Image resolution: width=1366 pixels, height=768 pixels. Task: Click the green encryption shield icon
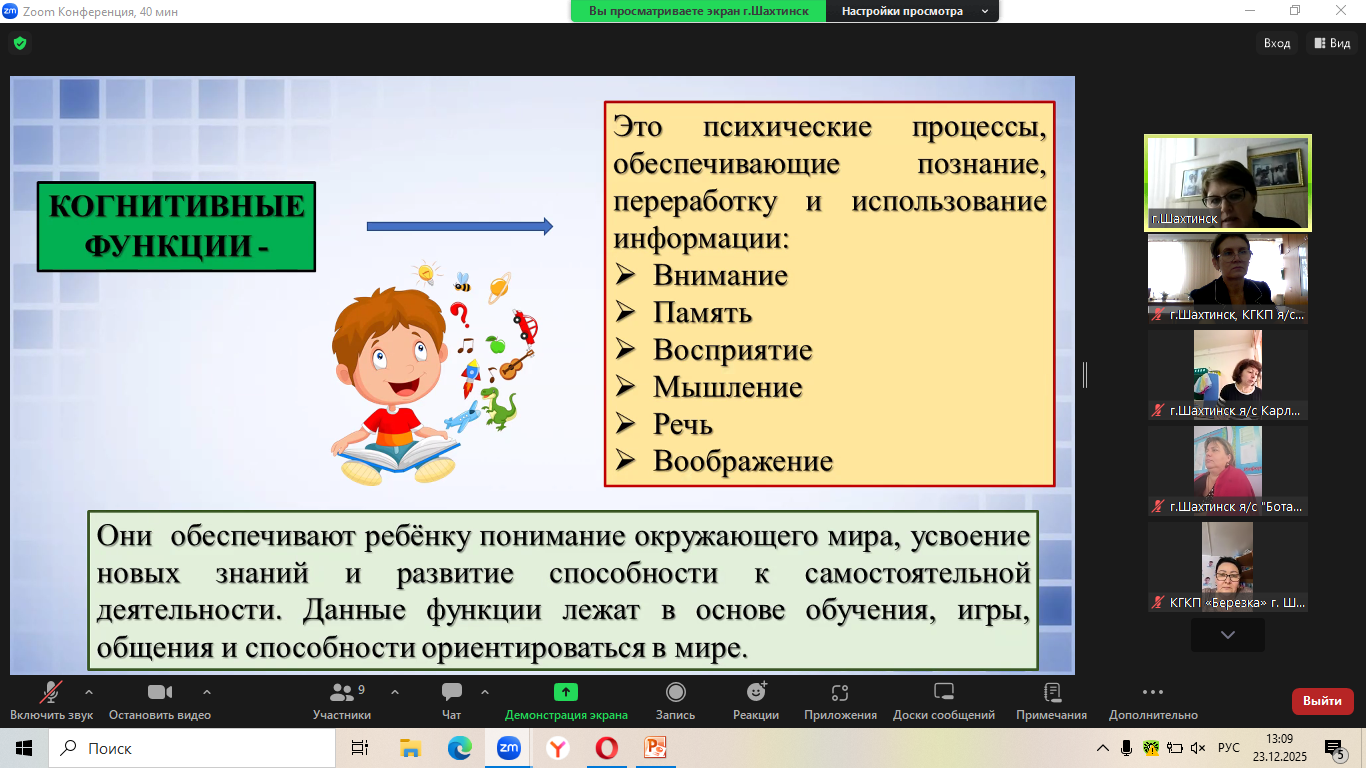pyautogui.click(x=19, y=43)
